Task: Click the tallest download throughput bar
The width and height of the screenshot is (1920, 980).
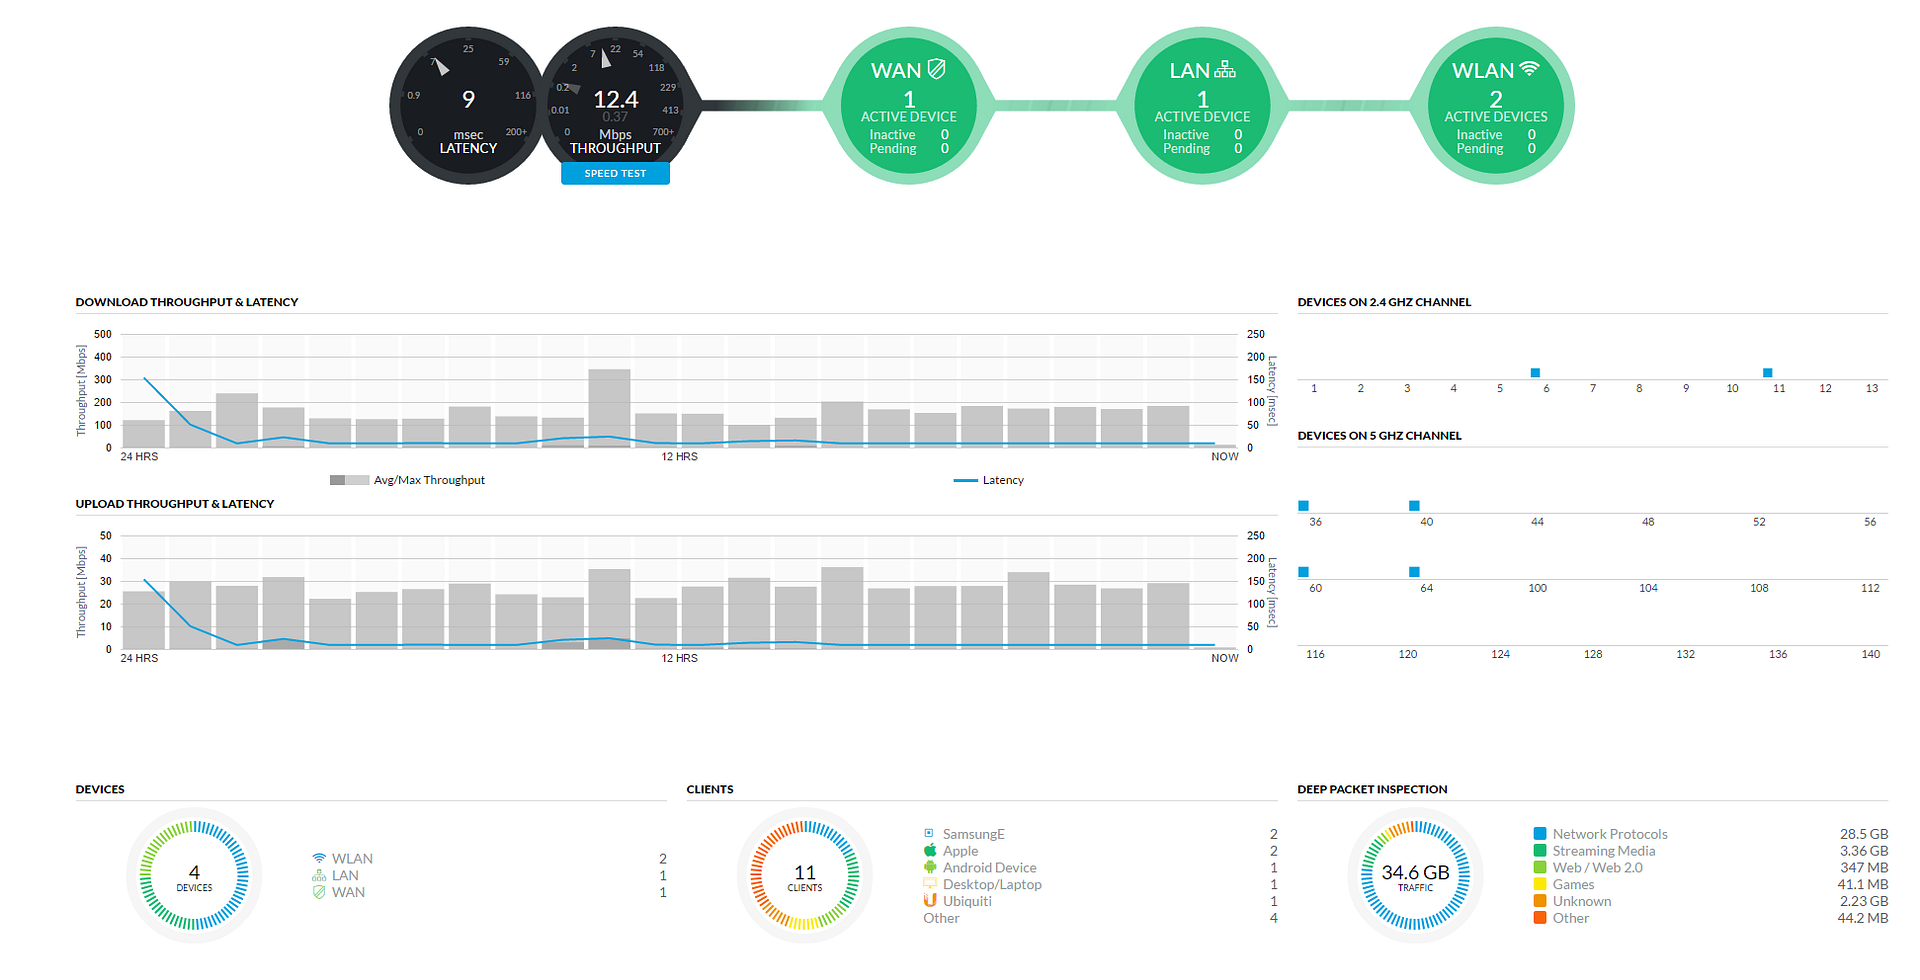Action: 609,408
